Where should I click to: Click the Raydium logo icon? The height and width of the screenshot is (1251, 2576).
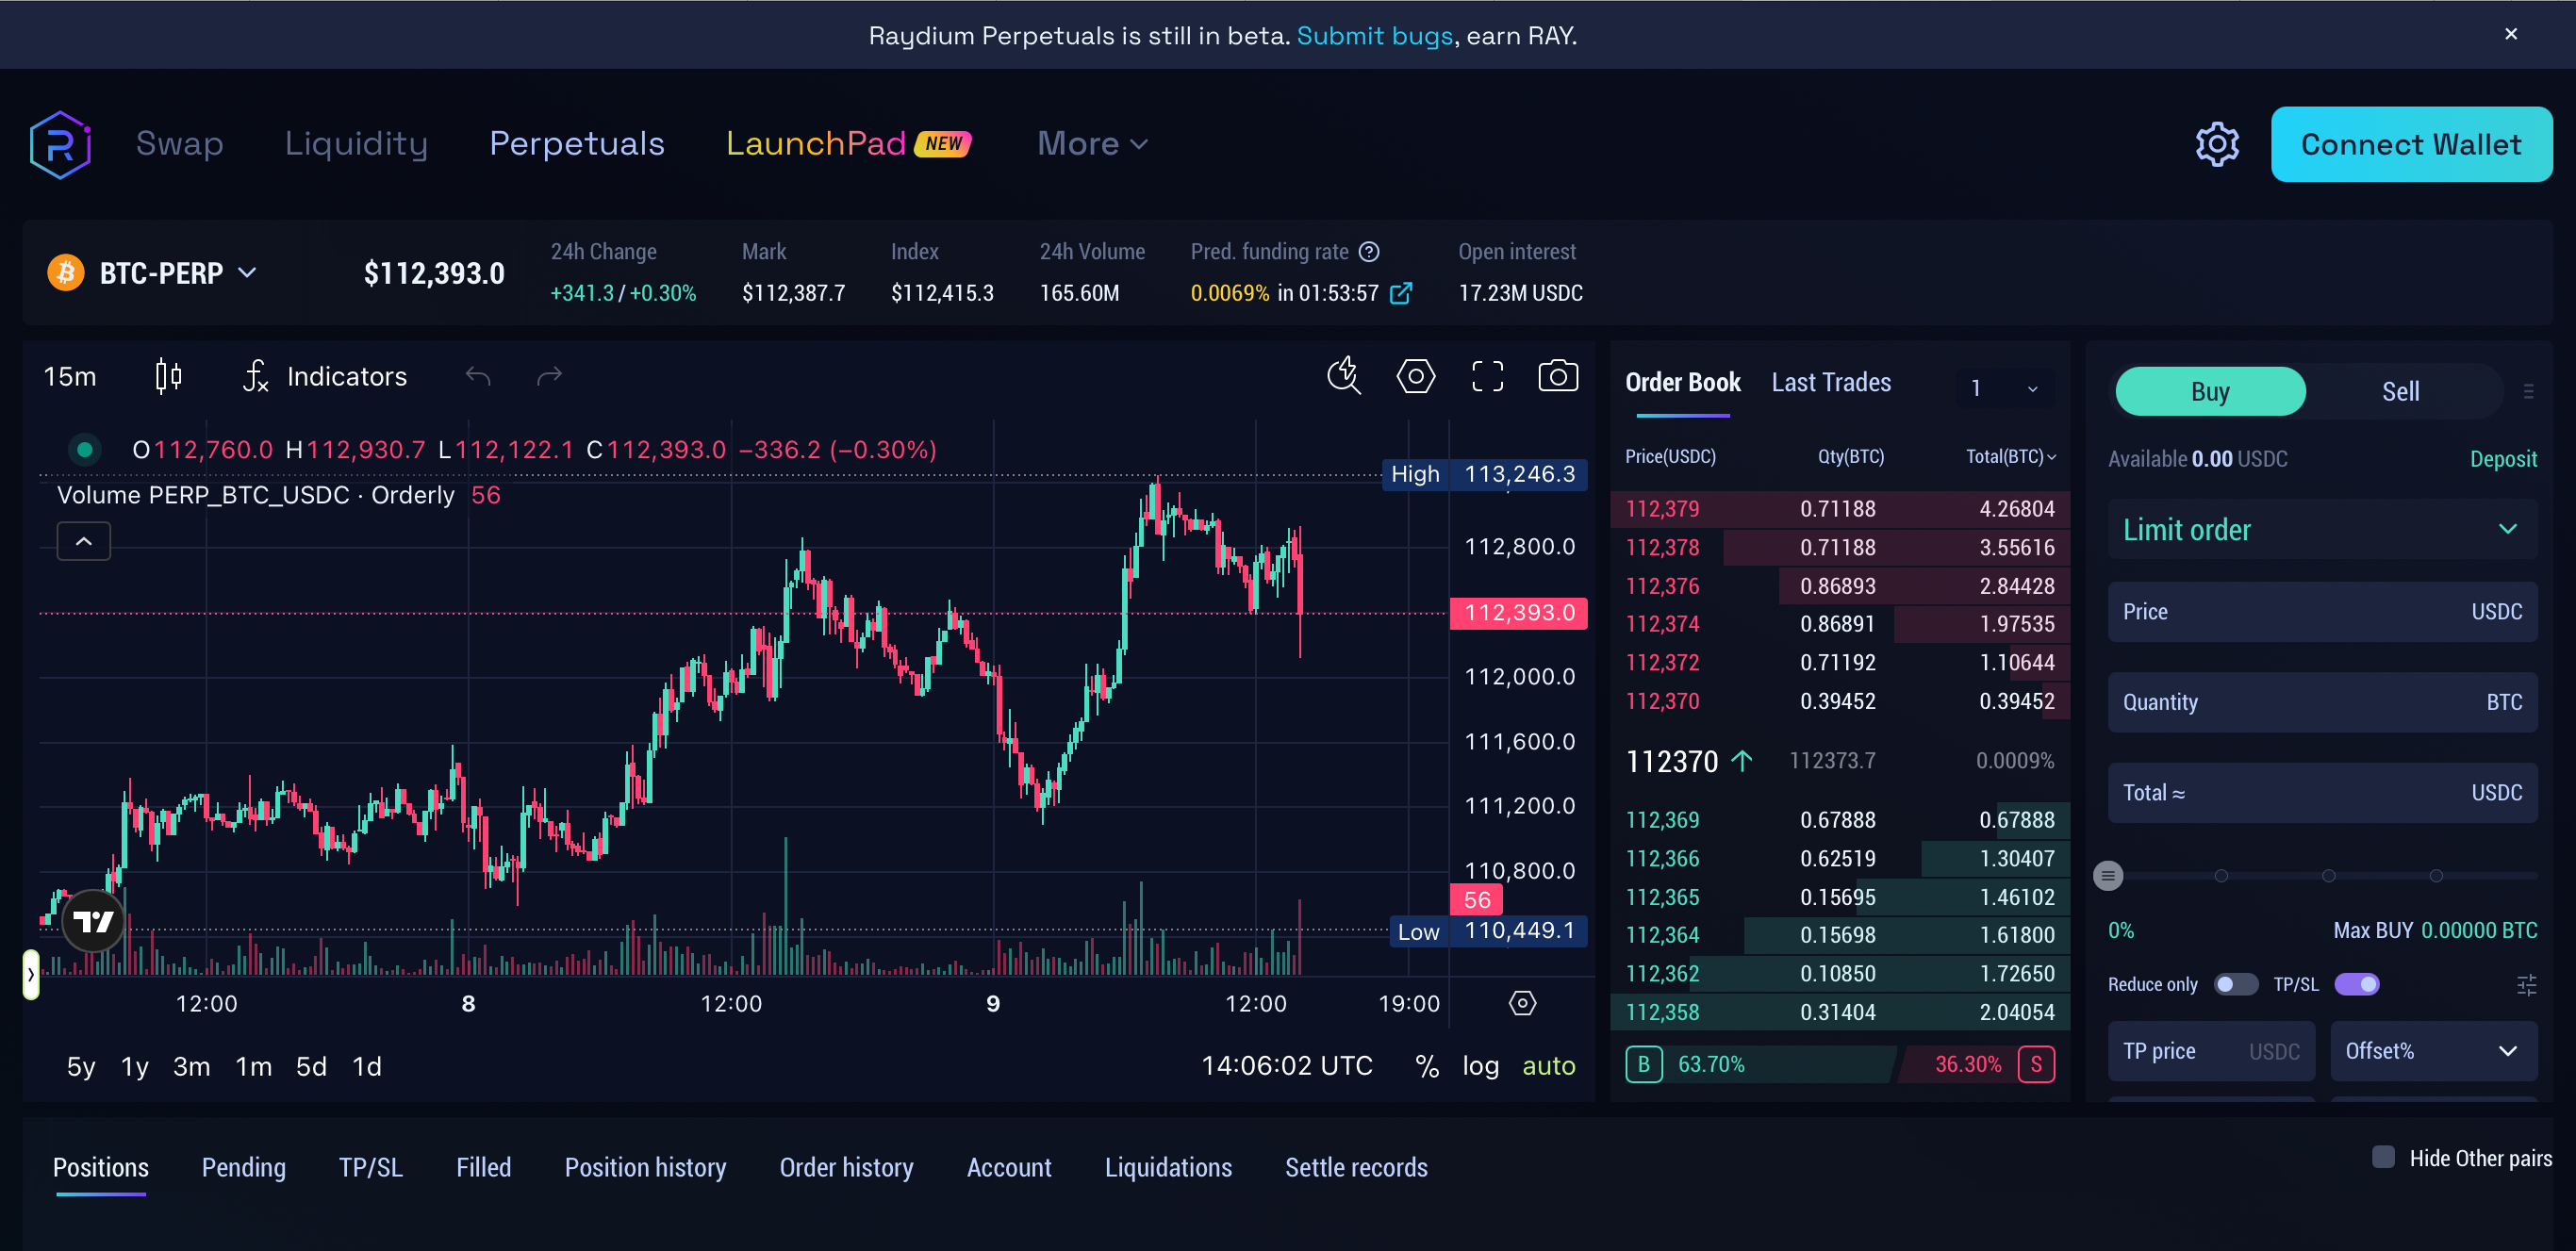(x=60, y=144)
